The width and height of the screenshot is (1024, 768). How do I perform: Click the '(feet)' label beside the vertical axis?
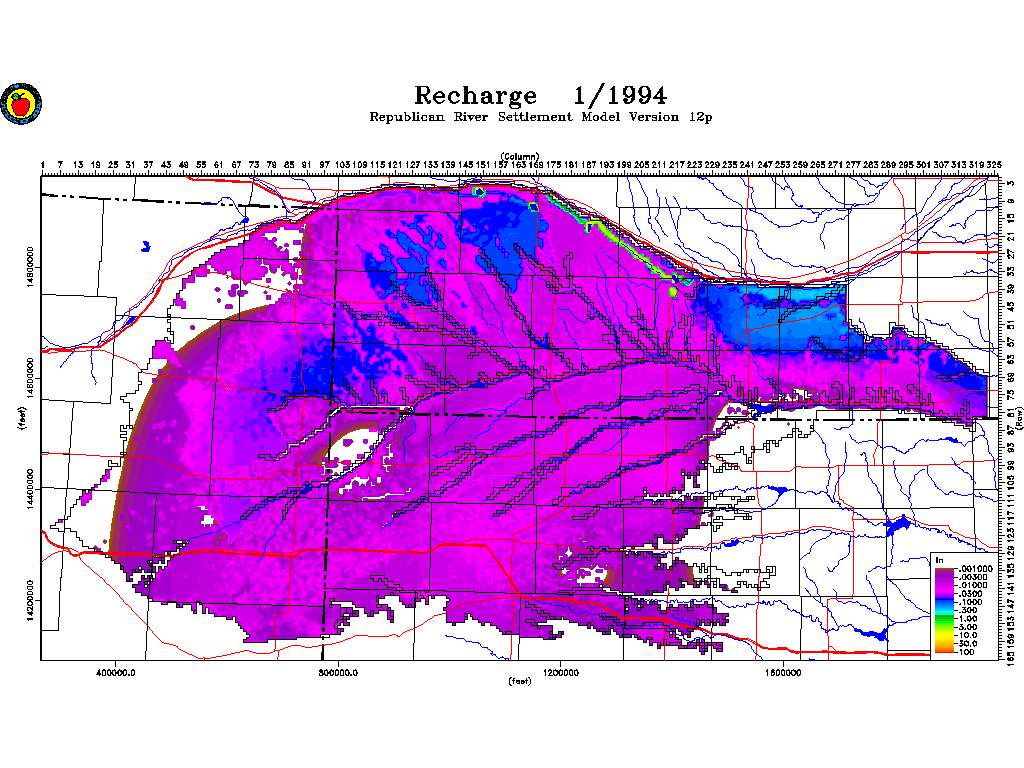pyautogui.click(x=23, y=419)
